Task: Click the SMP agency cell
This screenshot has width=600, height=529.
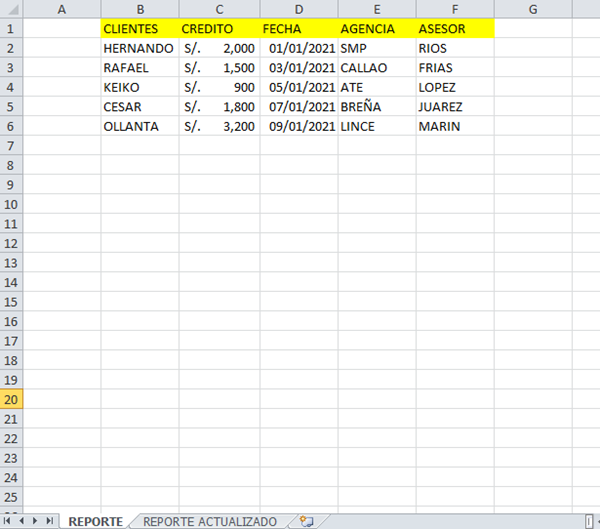Action: tap(377, 48)
